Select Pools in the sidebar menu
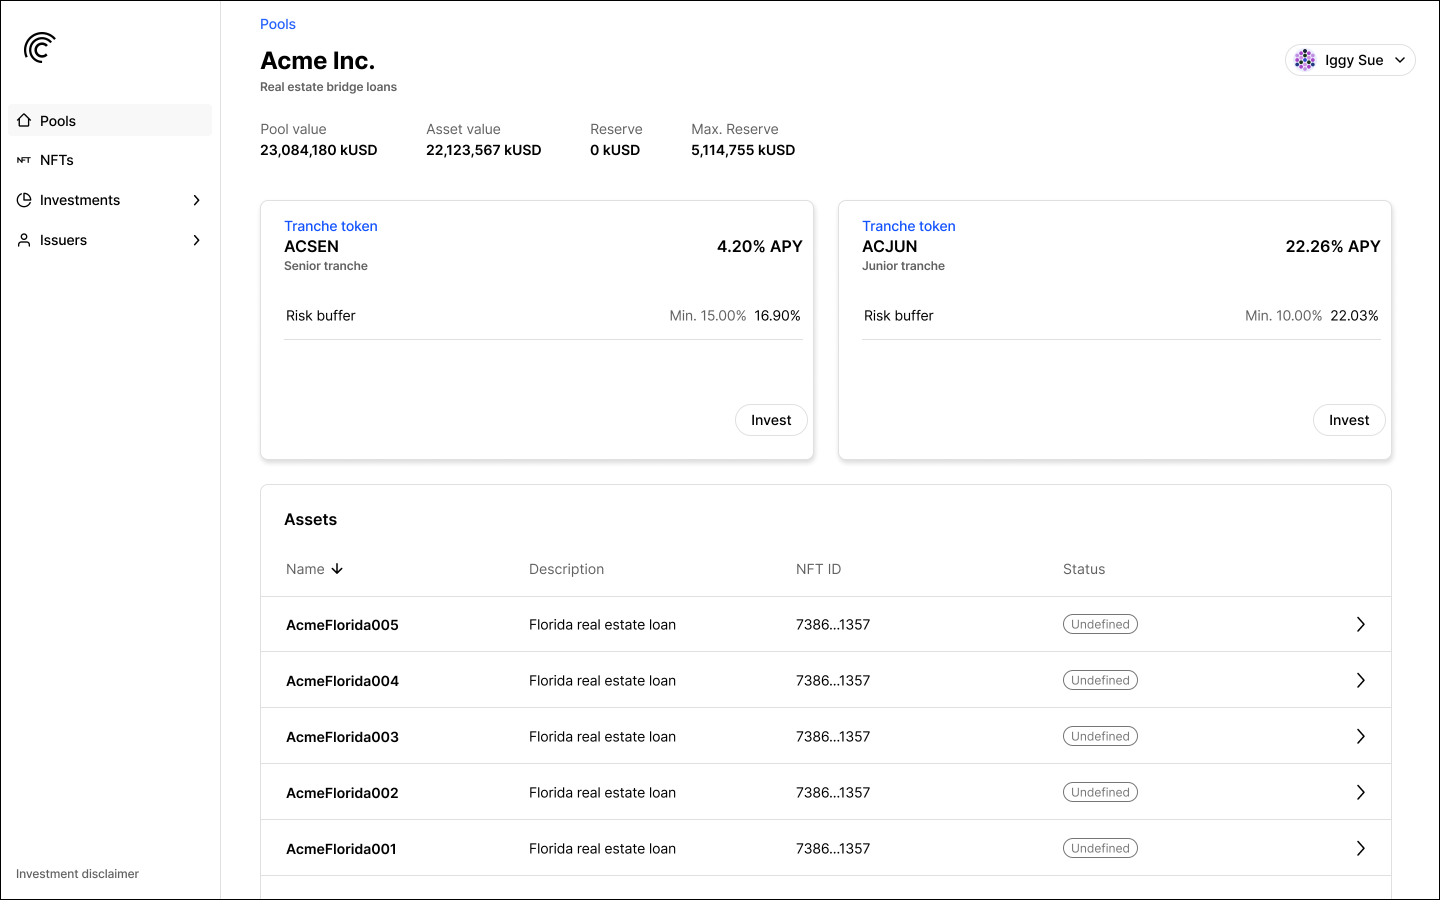This screenshot has width=1440, height=900. click(58, 121)
